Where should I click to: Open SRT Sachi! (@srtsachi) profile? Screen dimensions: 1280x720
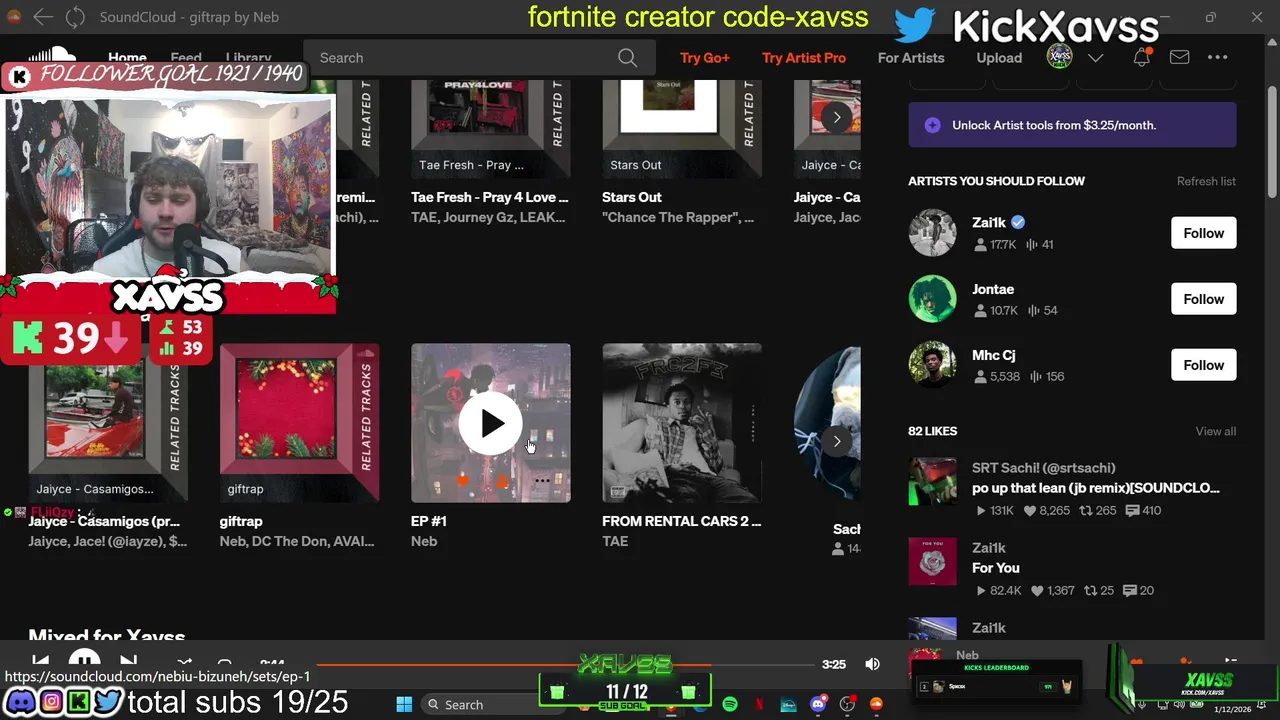point(1044,468)
